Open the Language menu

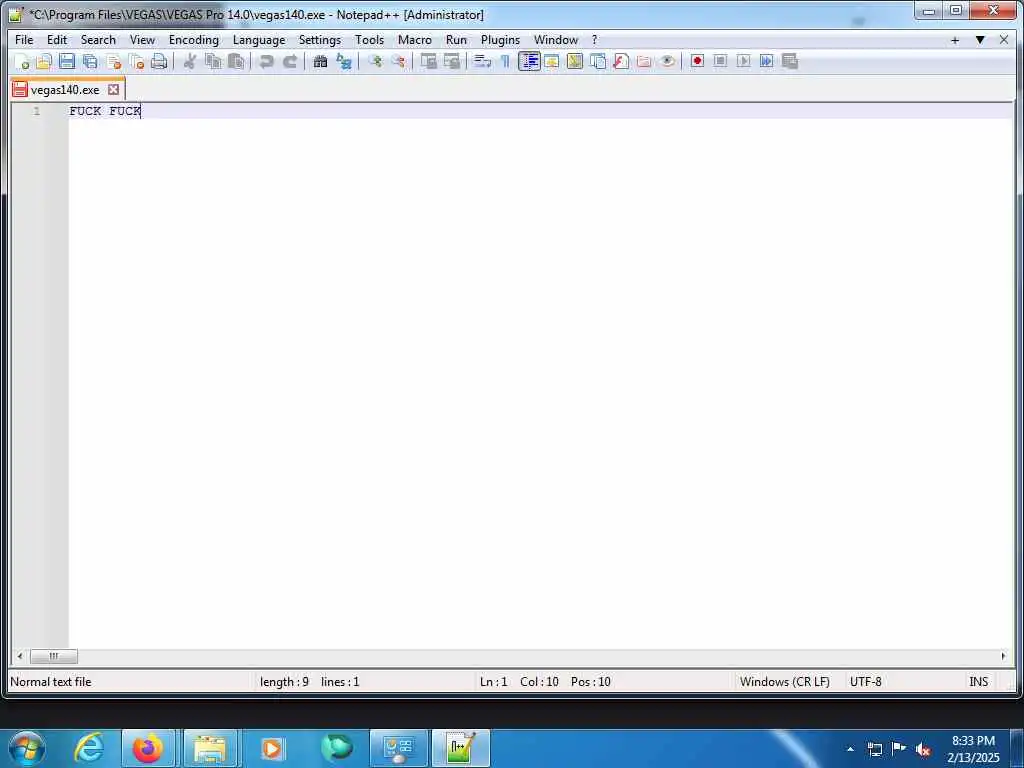[x=259, y=40]
